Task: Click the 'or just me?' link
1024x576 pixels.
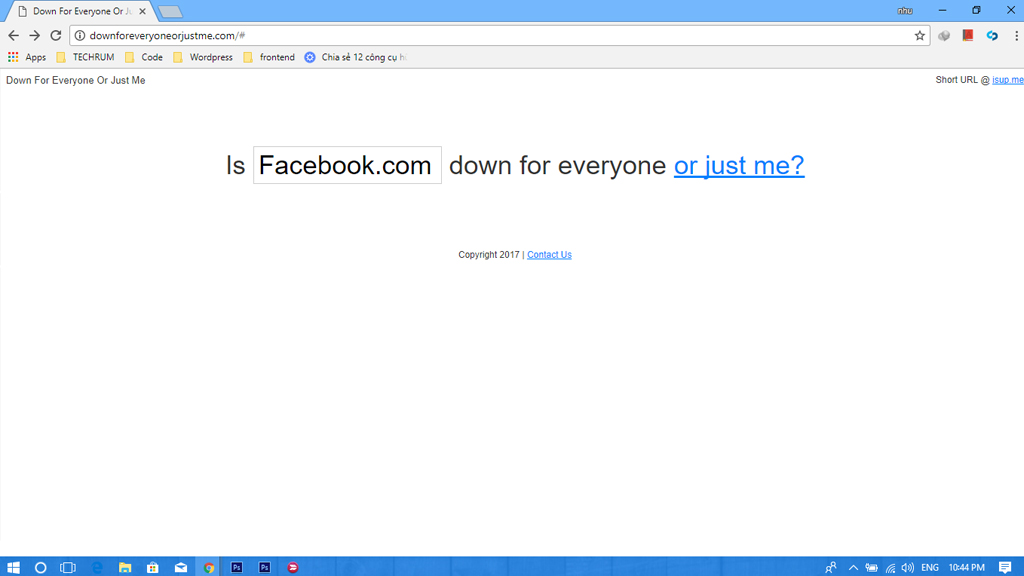Action: point(739,165)
